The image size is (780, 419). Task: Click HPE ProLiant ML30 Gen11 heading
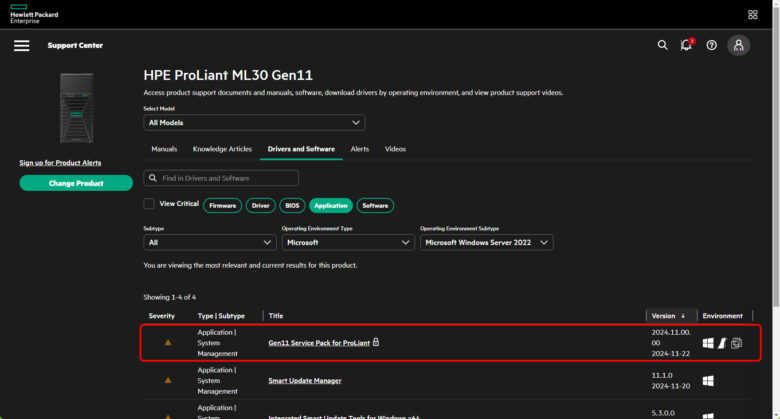point(228,75)
